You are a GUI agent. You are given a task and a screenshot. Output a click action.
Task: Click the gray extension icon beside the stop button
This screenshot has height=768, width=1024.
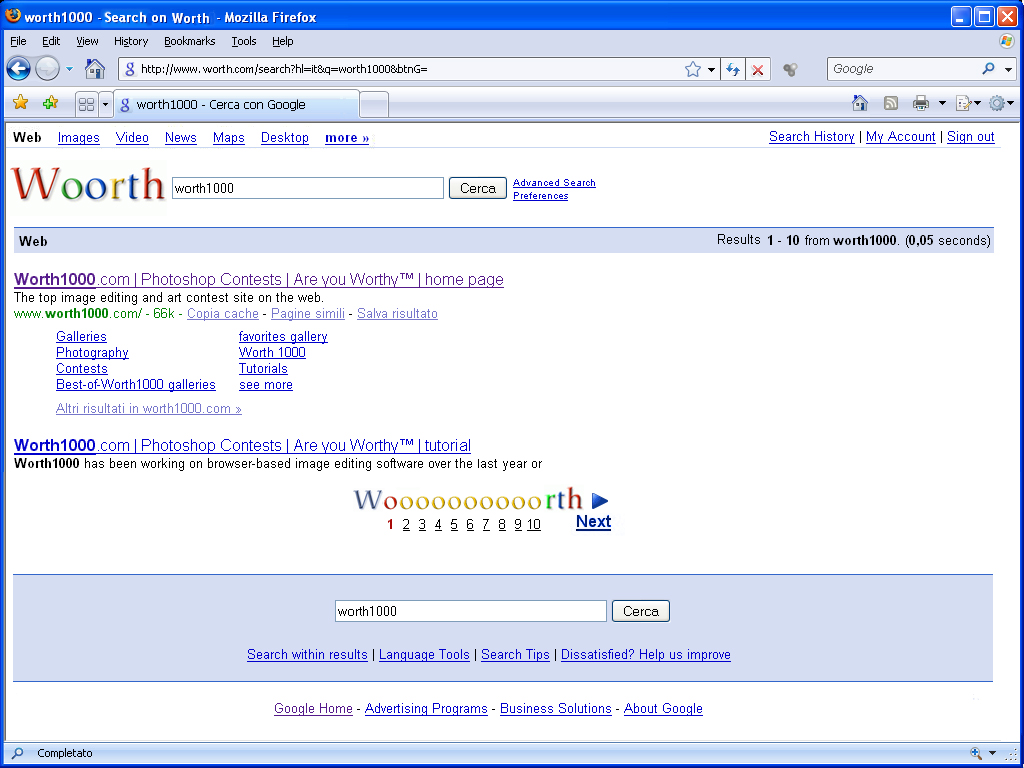[x=790, y=69]
